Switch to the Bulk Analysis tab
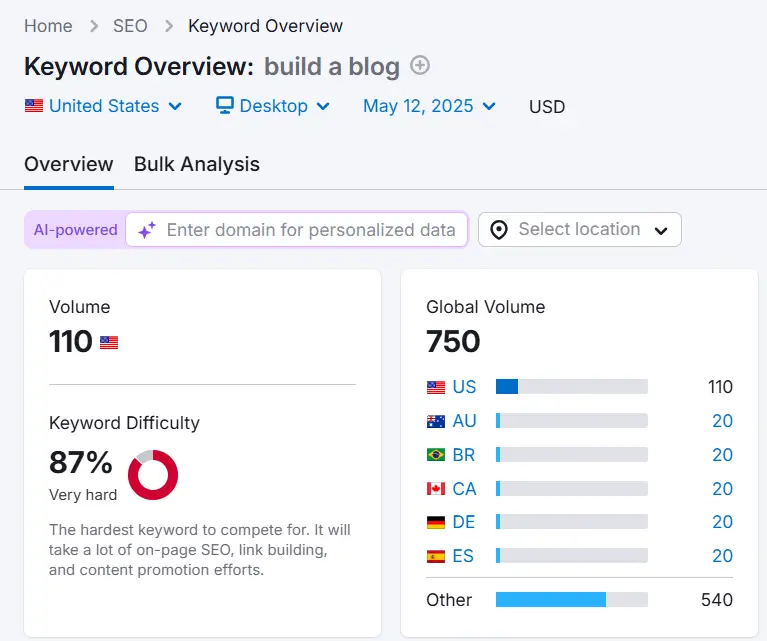 (197, 164)
